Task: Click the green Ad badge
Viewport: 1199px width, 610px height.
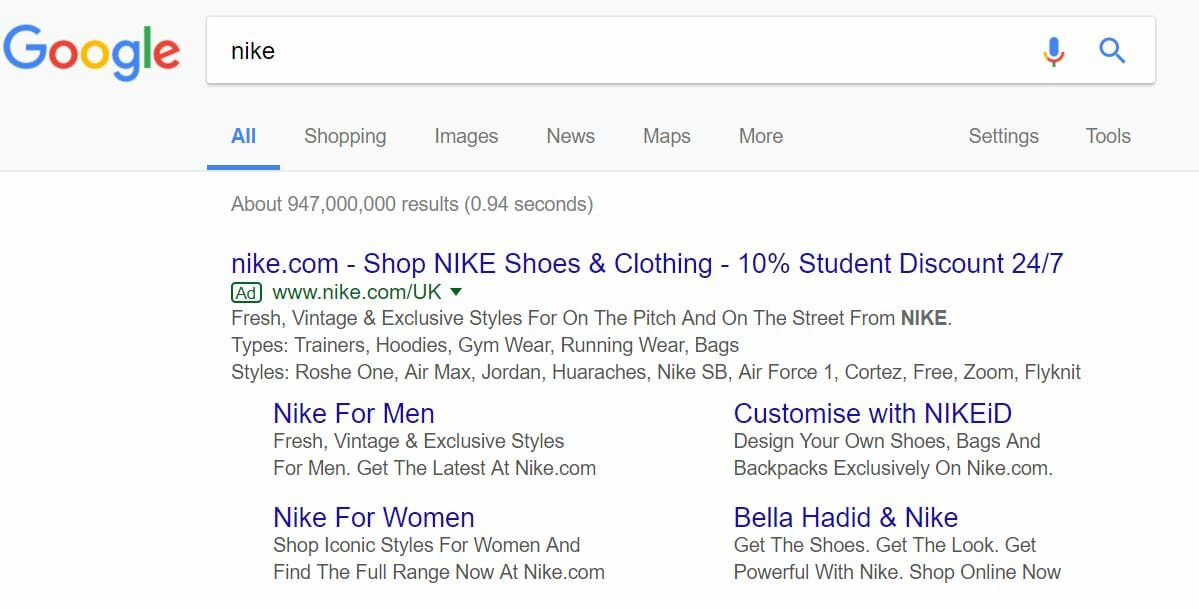Action: point(246,292)
